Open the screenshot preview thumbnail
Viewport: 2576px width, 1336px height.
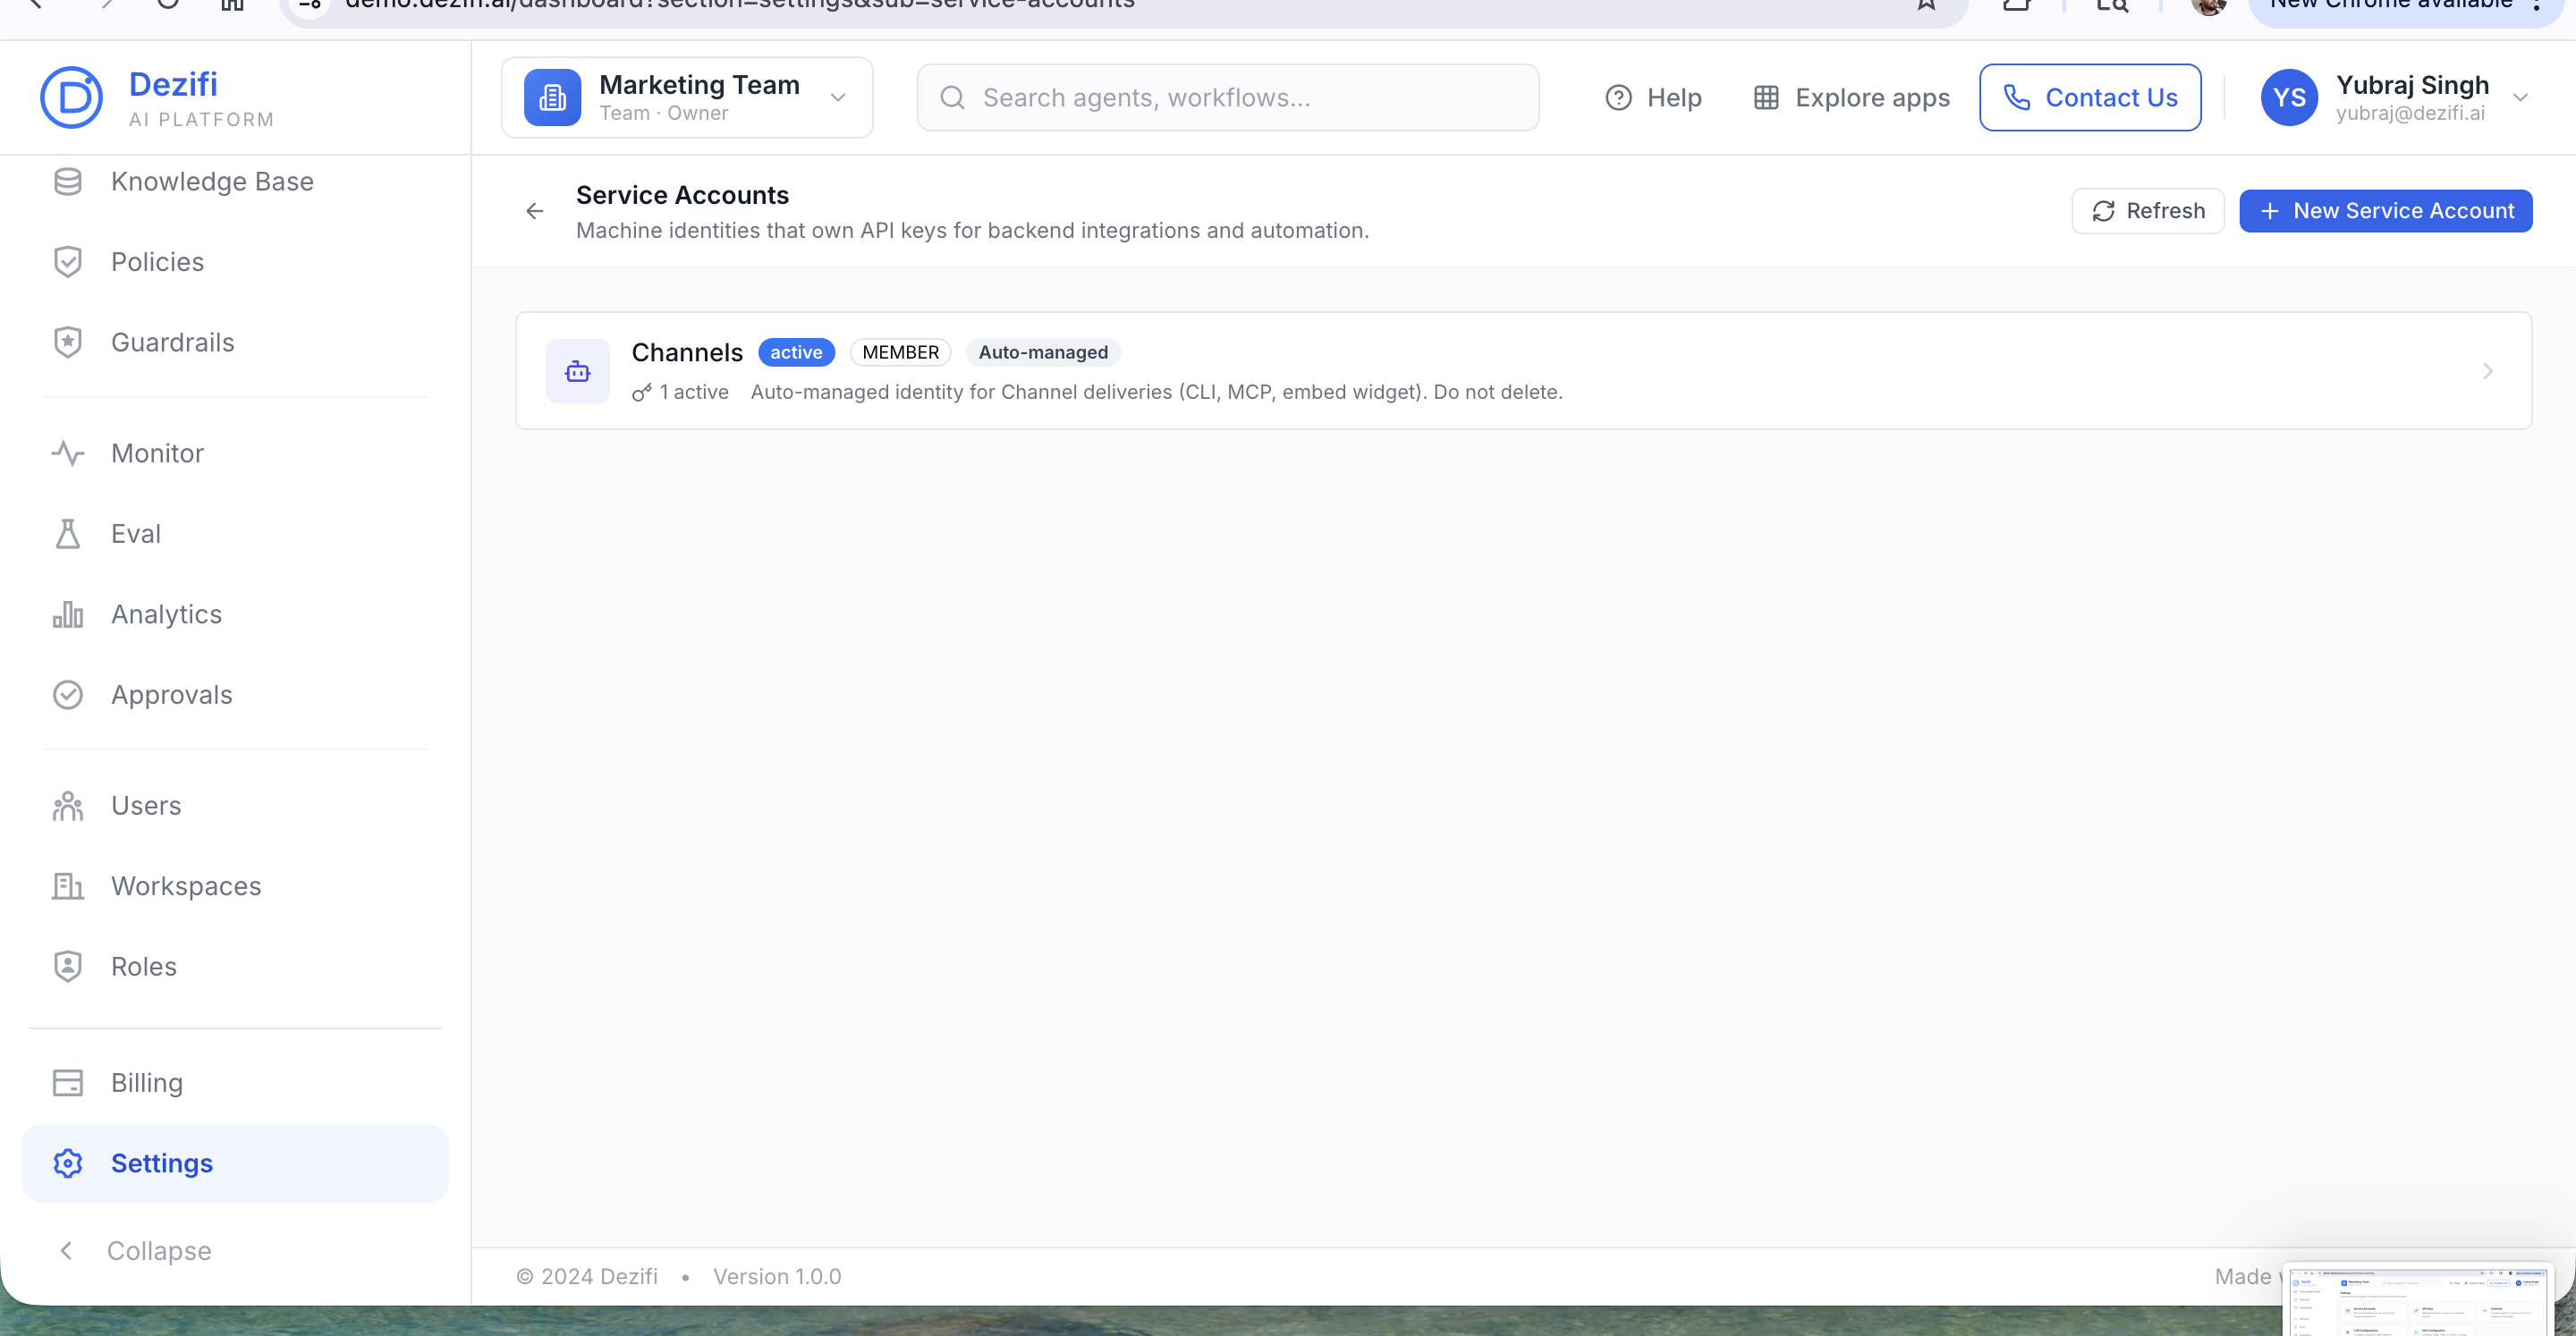pyautogui.click(x=2418, y=1300)
